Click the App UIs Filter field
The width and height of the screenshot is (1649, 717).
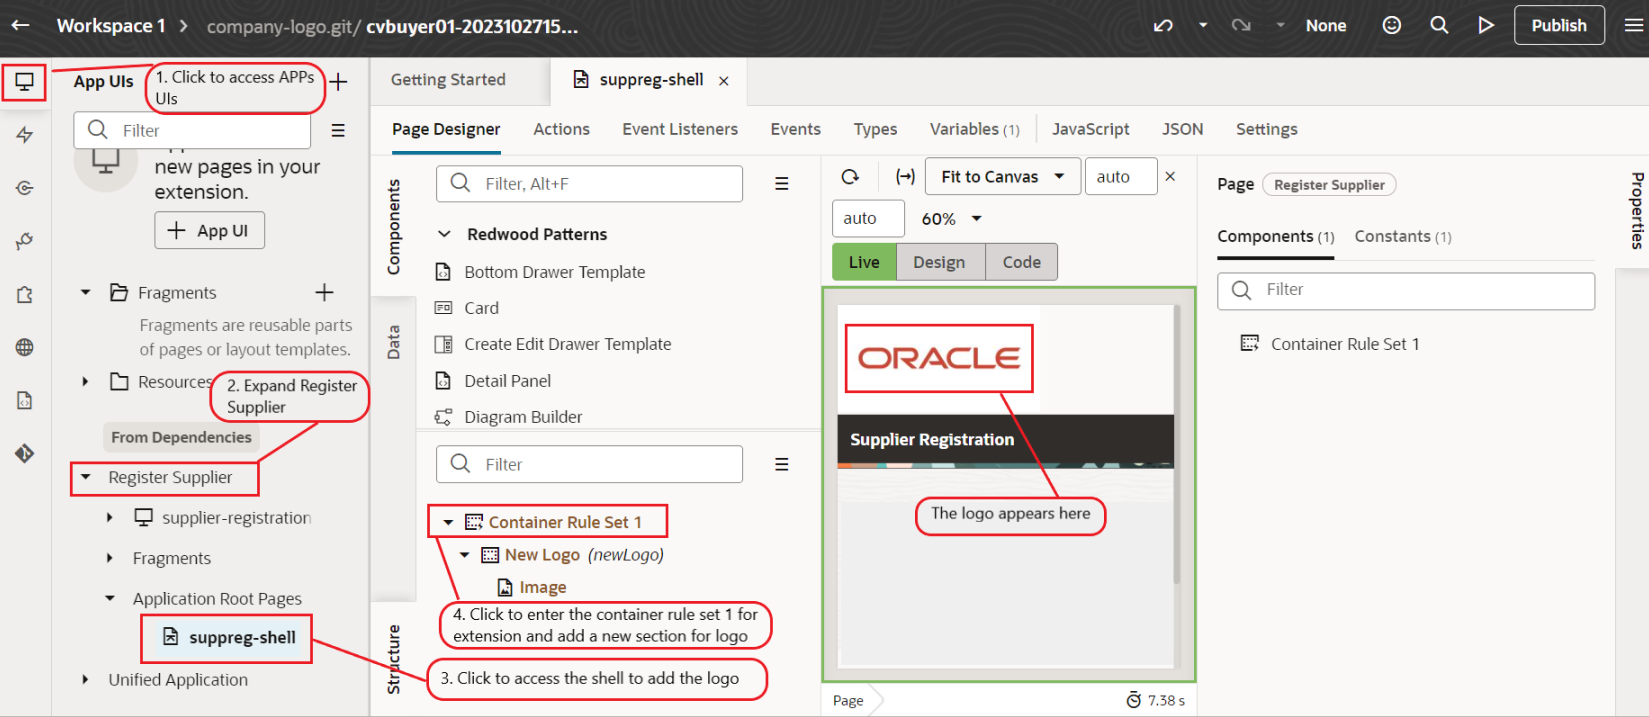click(x=192, y=130)
